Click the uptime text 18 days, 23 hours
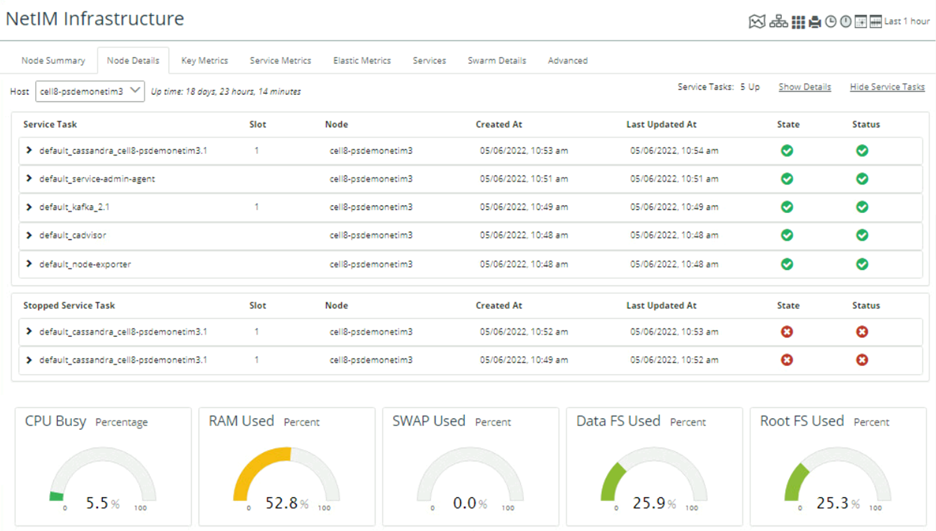The image size is (936, 531). (x=226, y=91)
